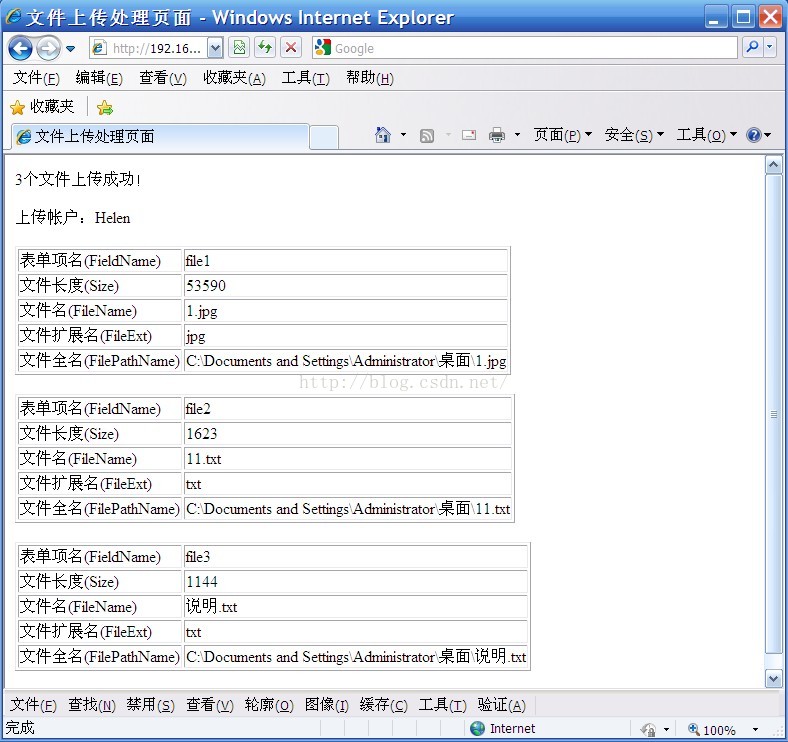Click the Help question mark icon

coord(753,135)
